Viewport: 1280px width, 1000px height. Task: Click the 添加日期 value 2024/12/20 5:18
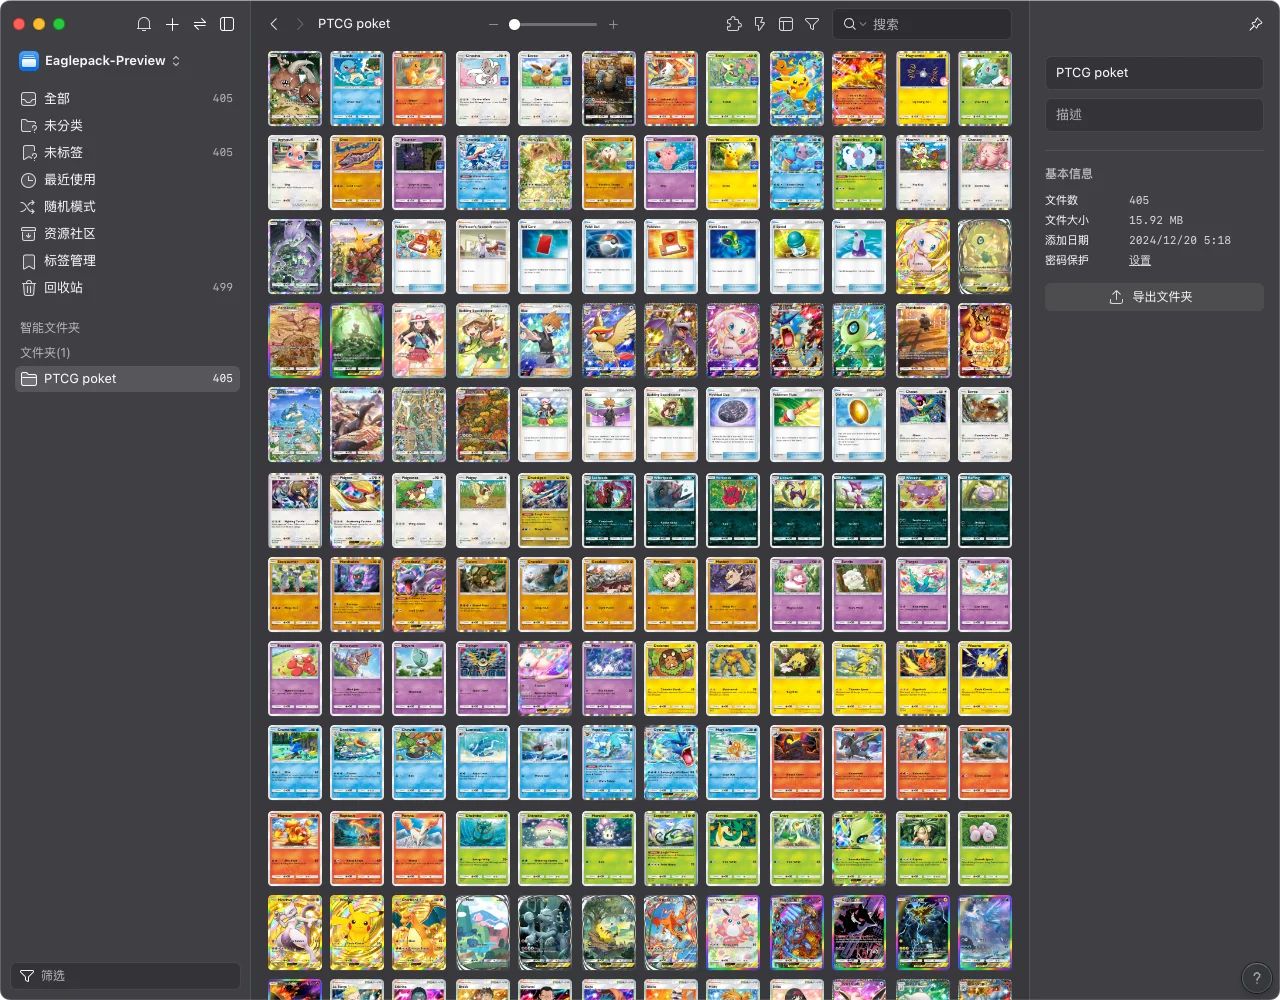[x=1180, y=240]
